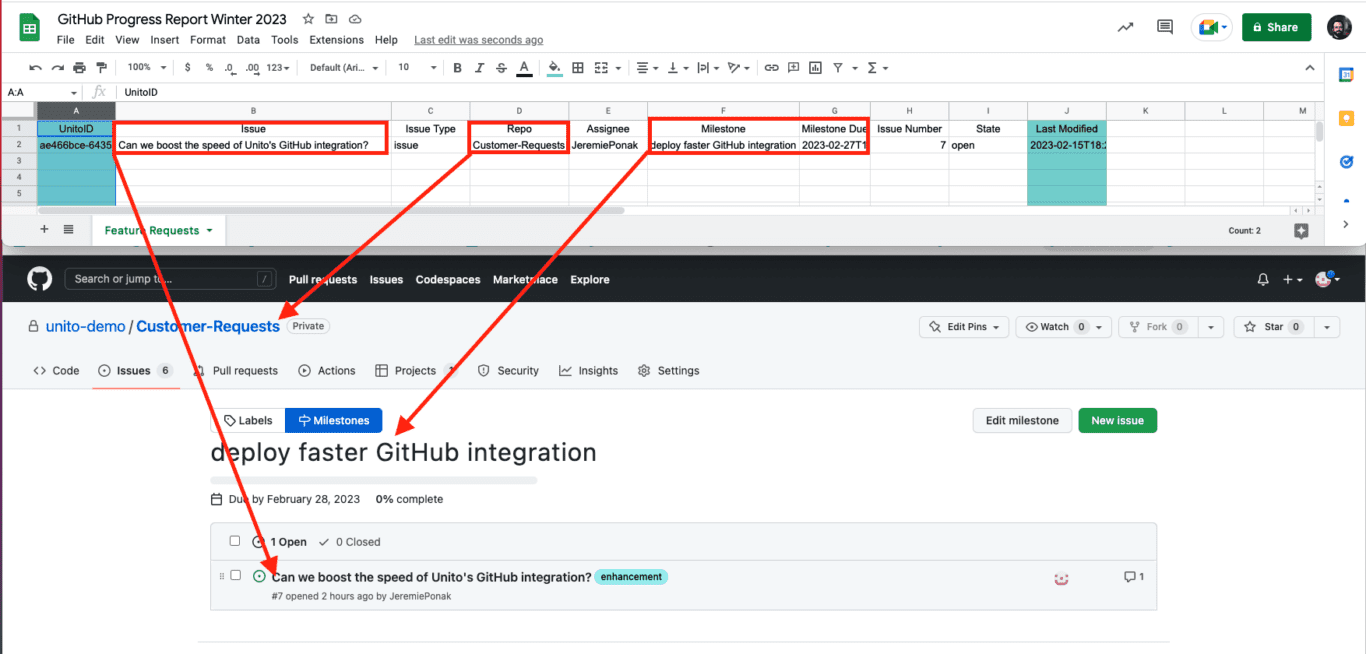
Task: Click the green New issue button
Action: pyautogui.click(x=1118, y=420)
